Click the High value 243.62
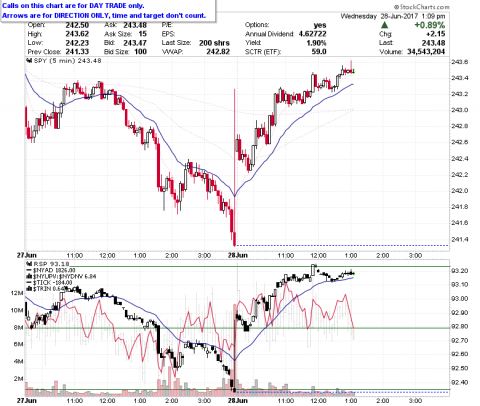Image resolution: width=480 pixels, height=406 pixels. pyautogui.click(x=77, y=34)
